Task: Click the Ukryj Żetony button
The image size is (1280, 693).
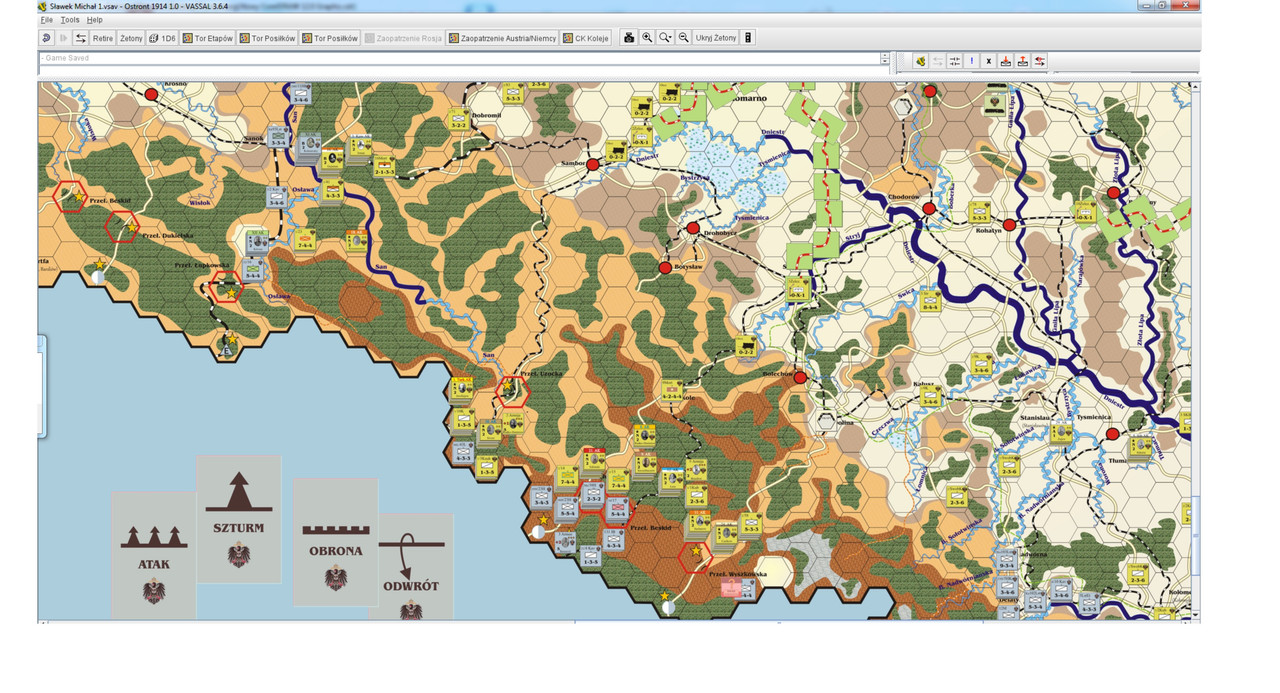Action: (x=715, y=38)
